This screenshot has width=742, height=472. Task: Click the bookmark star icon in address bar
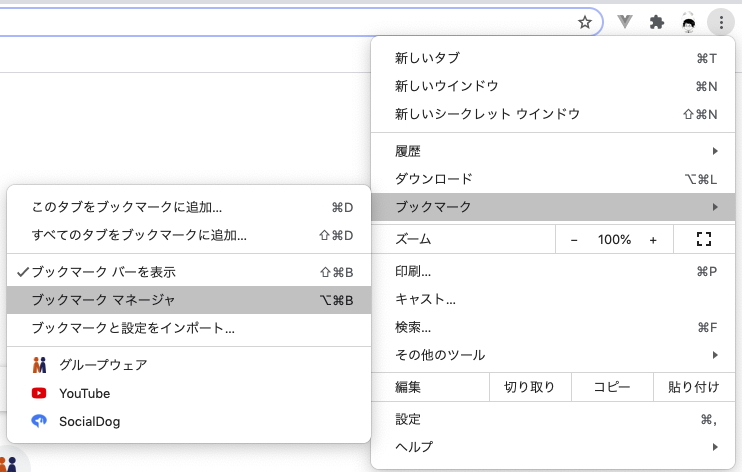(585, 22)
